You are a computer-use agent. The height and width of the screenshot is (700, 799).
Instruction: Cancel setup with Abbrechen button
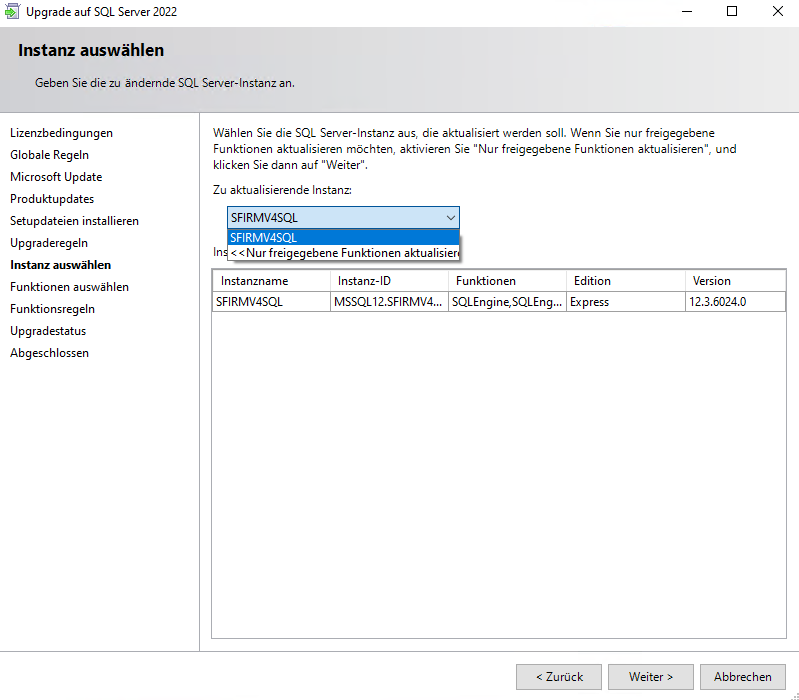742,677
